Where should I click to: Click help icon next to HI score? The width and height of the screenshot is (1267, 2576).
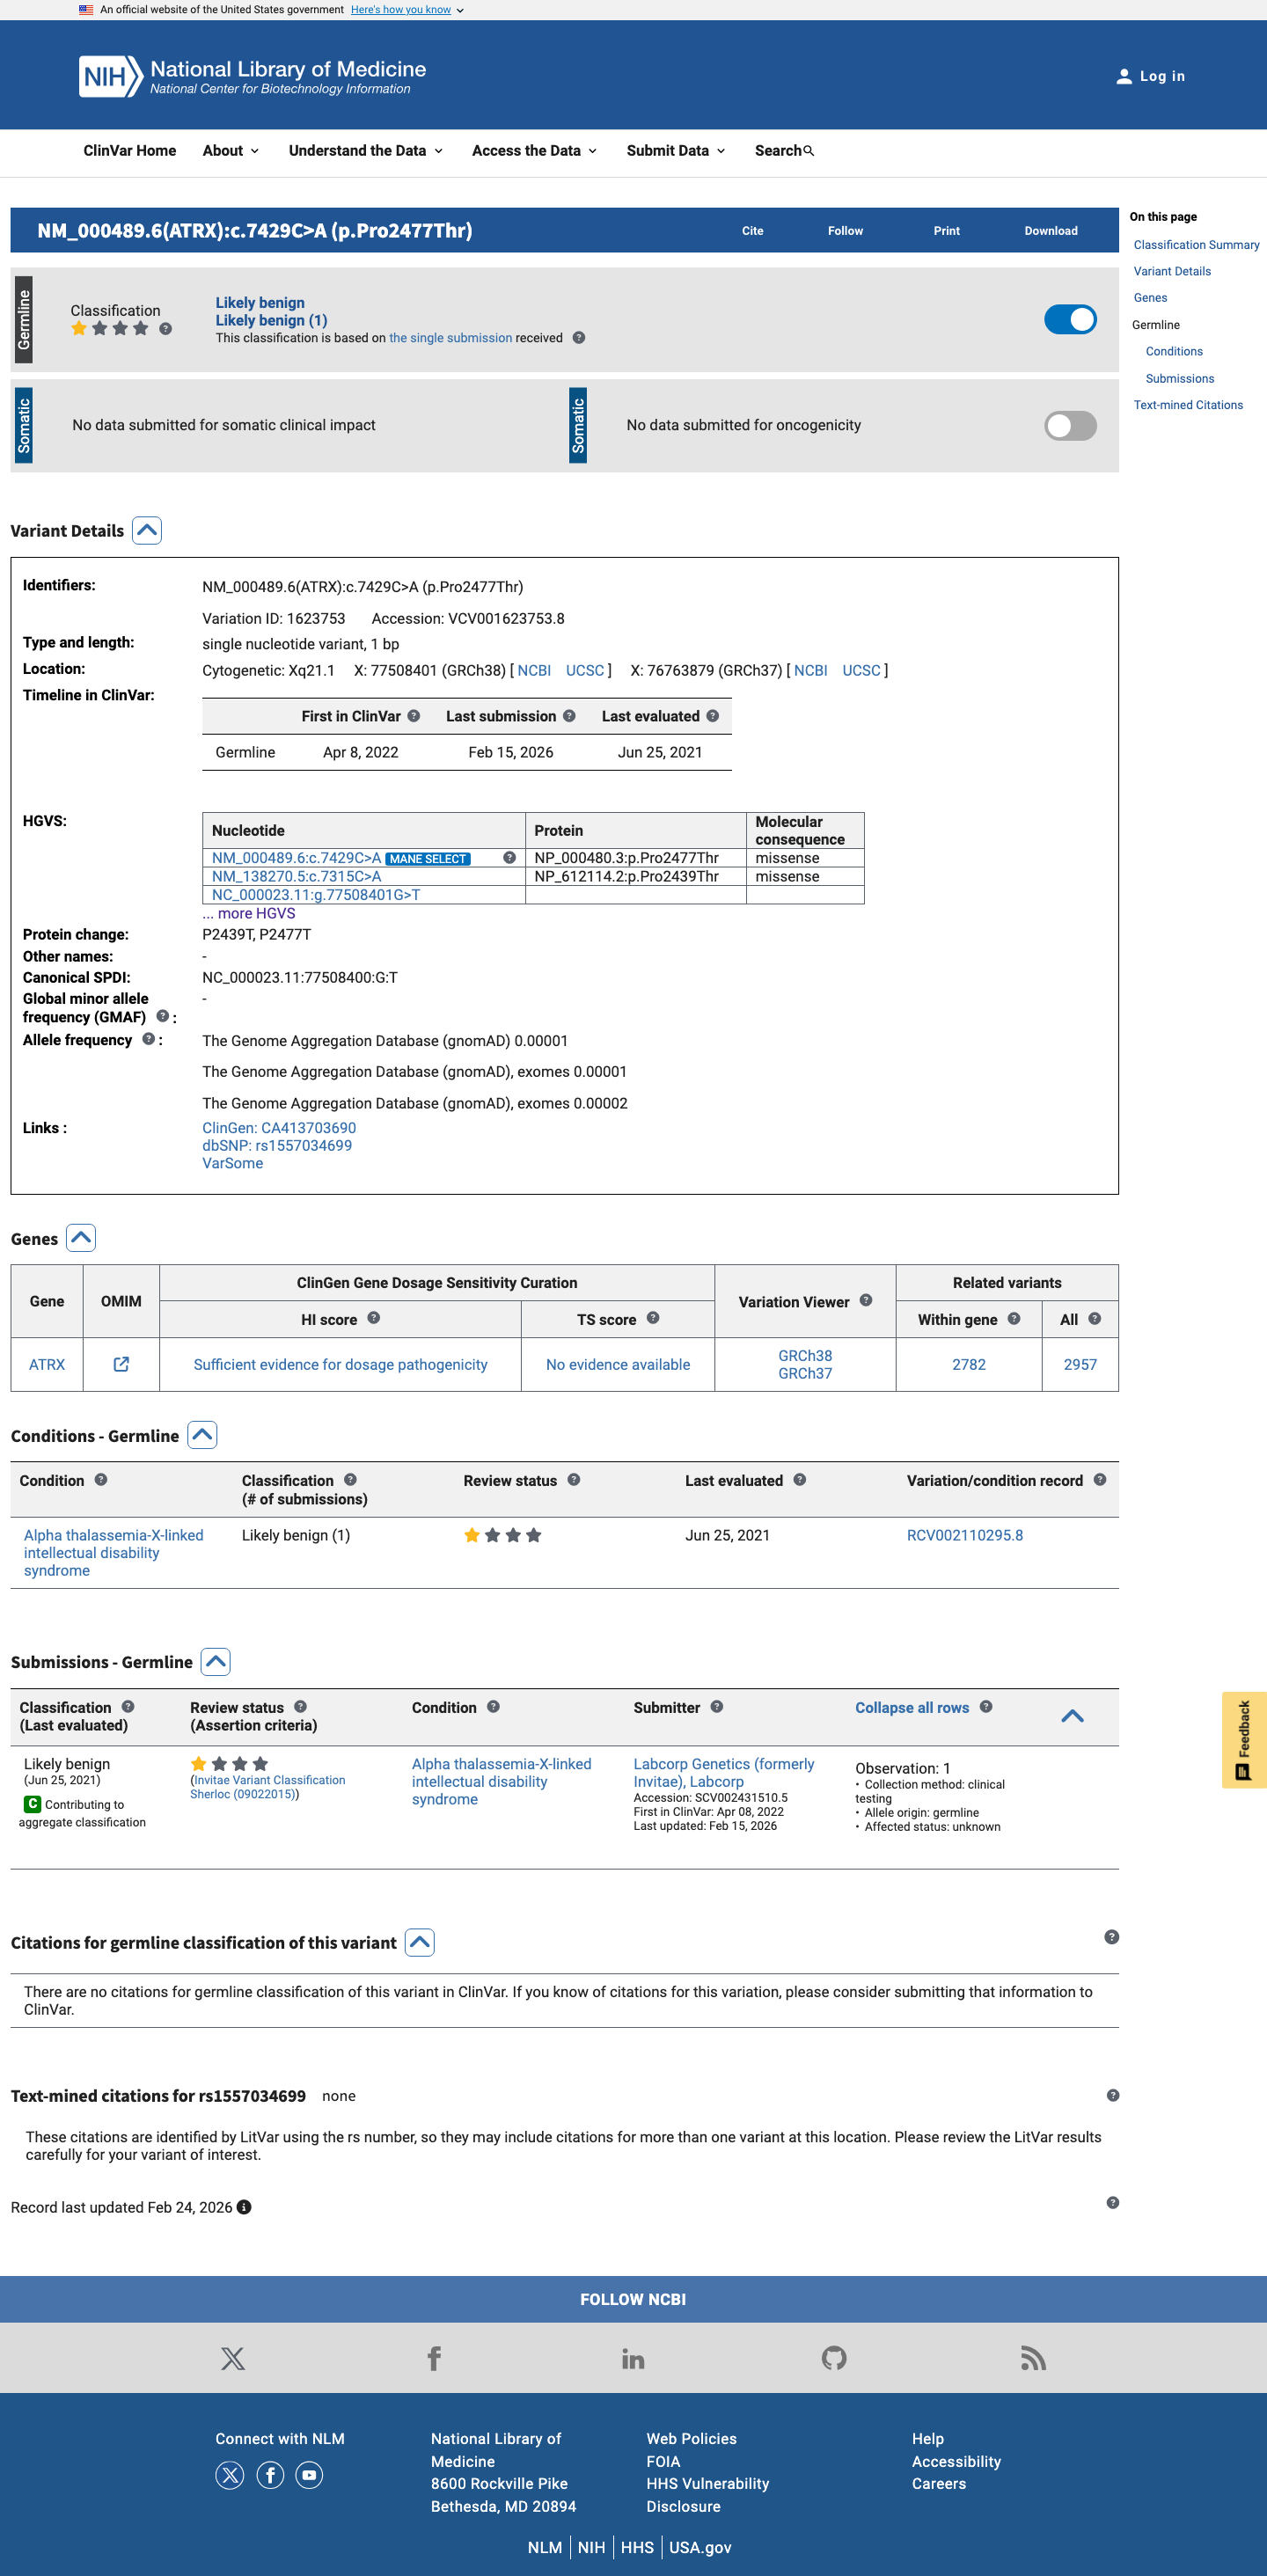click(374, 1318)
